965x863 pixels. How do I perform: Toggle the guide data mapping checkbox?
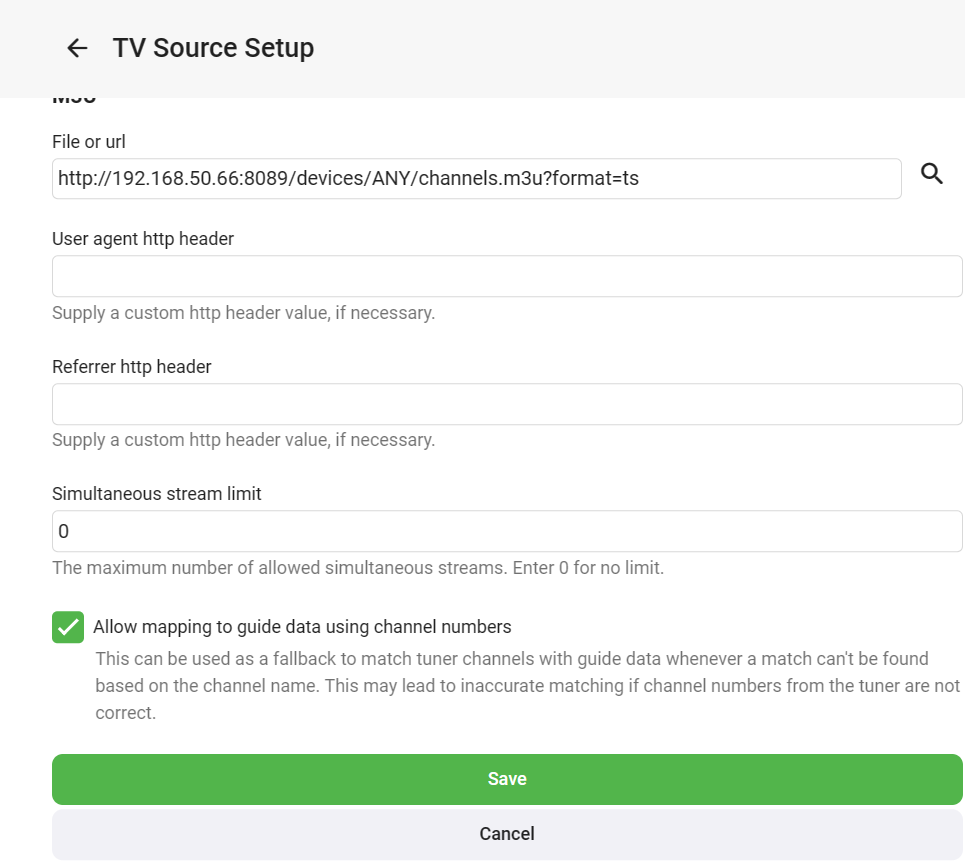tap(68, 628)
